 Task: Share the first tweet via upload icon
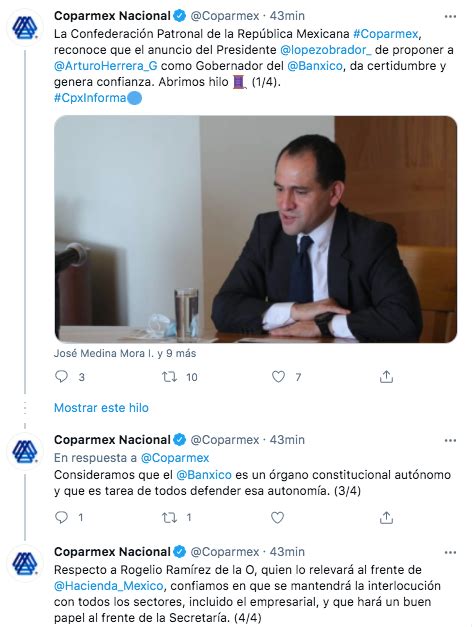coord(386,376)
